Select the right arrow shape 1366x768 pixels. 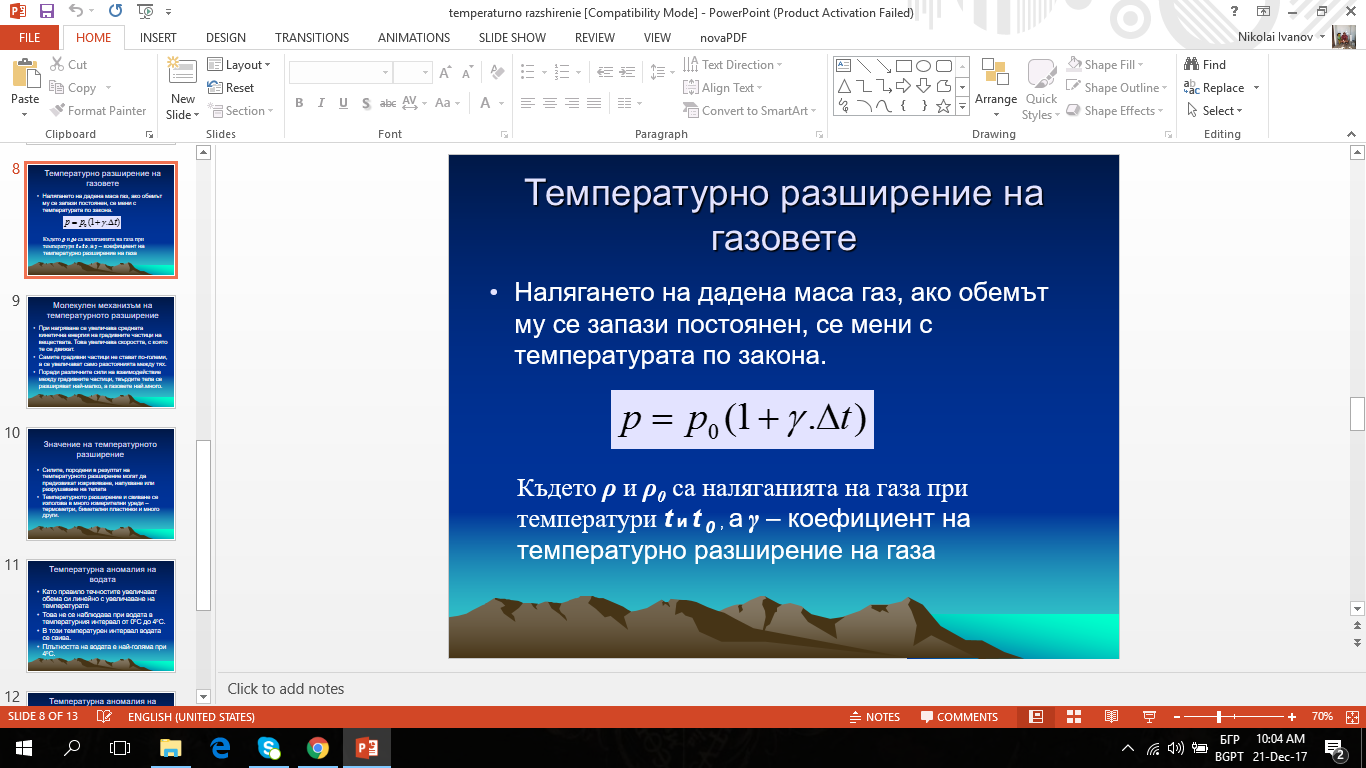coord(904,86)
